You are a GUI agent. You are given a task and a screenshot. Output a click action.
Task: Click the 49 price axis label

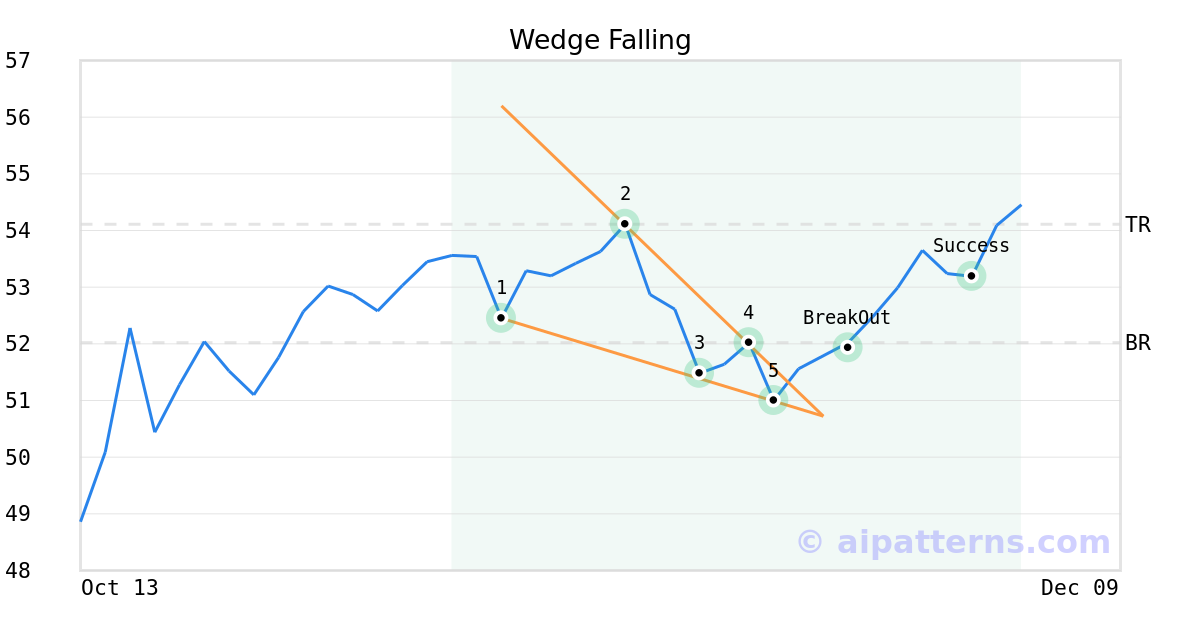18,514
